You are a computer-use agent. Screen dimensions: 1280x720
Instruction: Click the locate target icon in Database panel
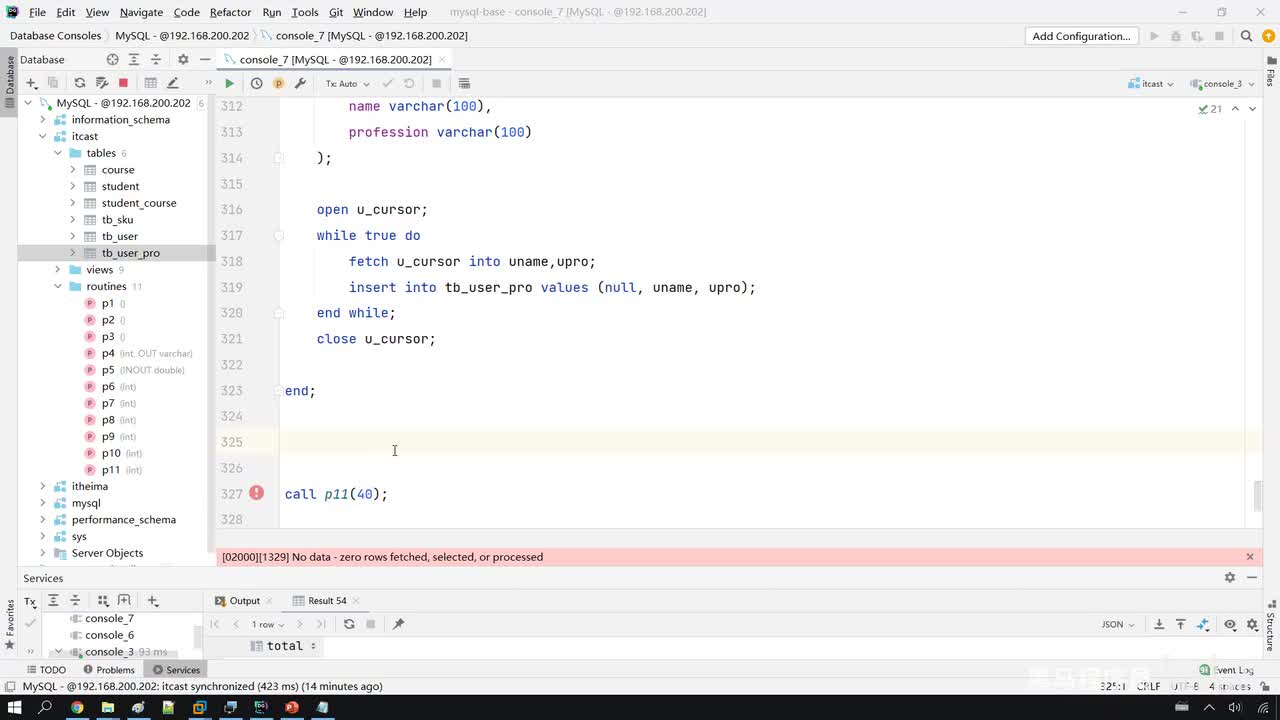(x=113, y=59)
